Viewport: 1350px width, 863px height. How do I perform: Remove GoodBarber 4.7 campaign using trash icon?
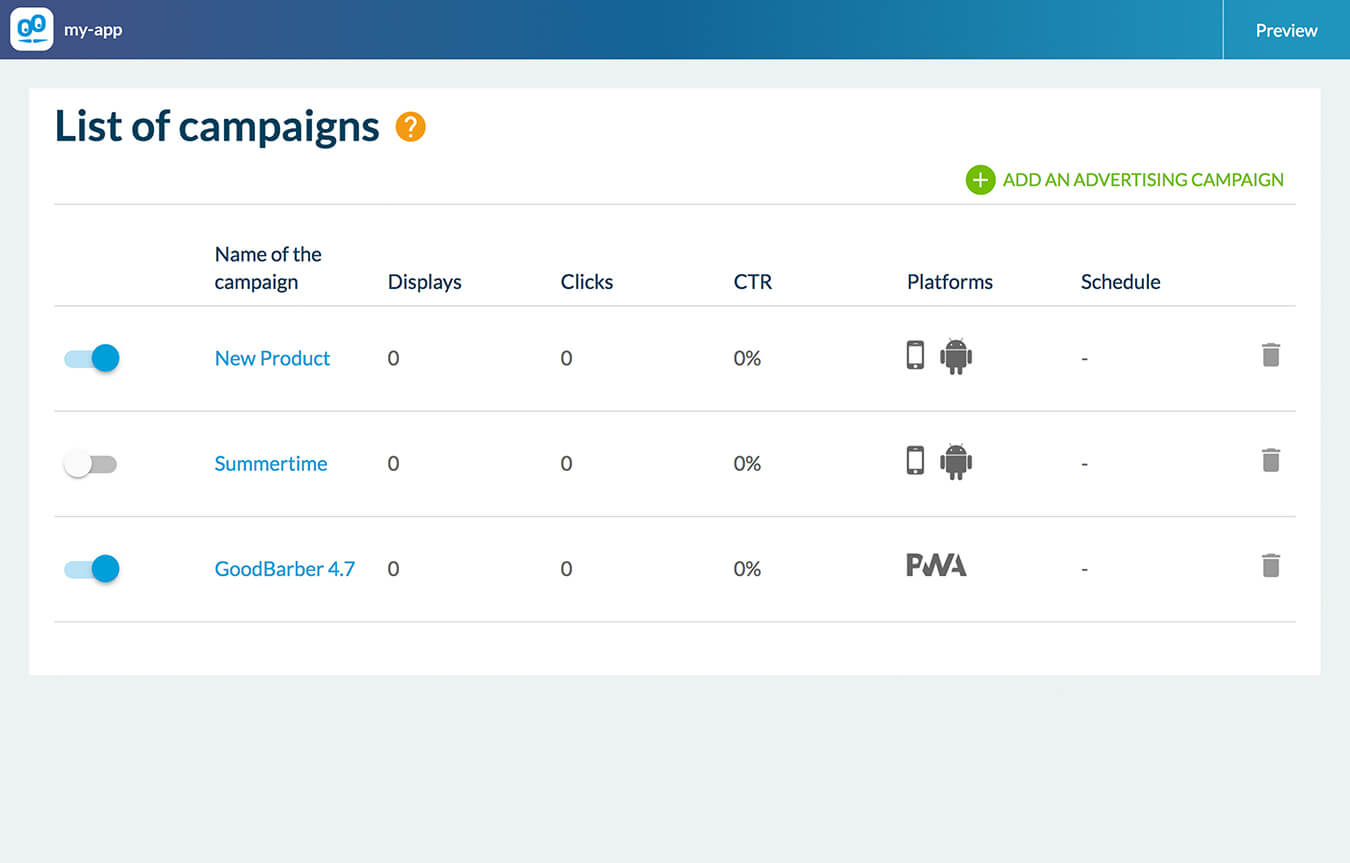coord(1270,566)
